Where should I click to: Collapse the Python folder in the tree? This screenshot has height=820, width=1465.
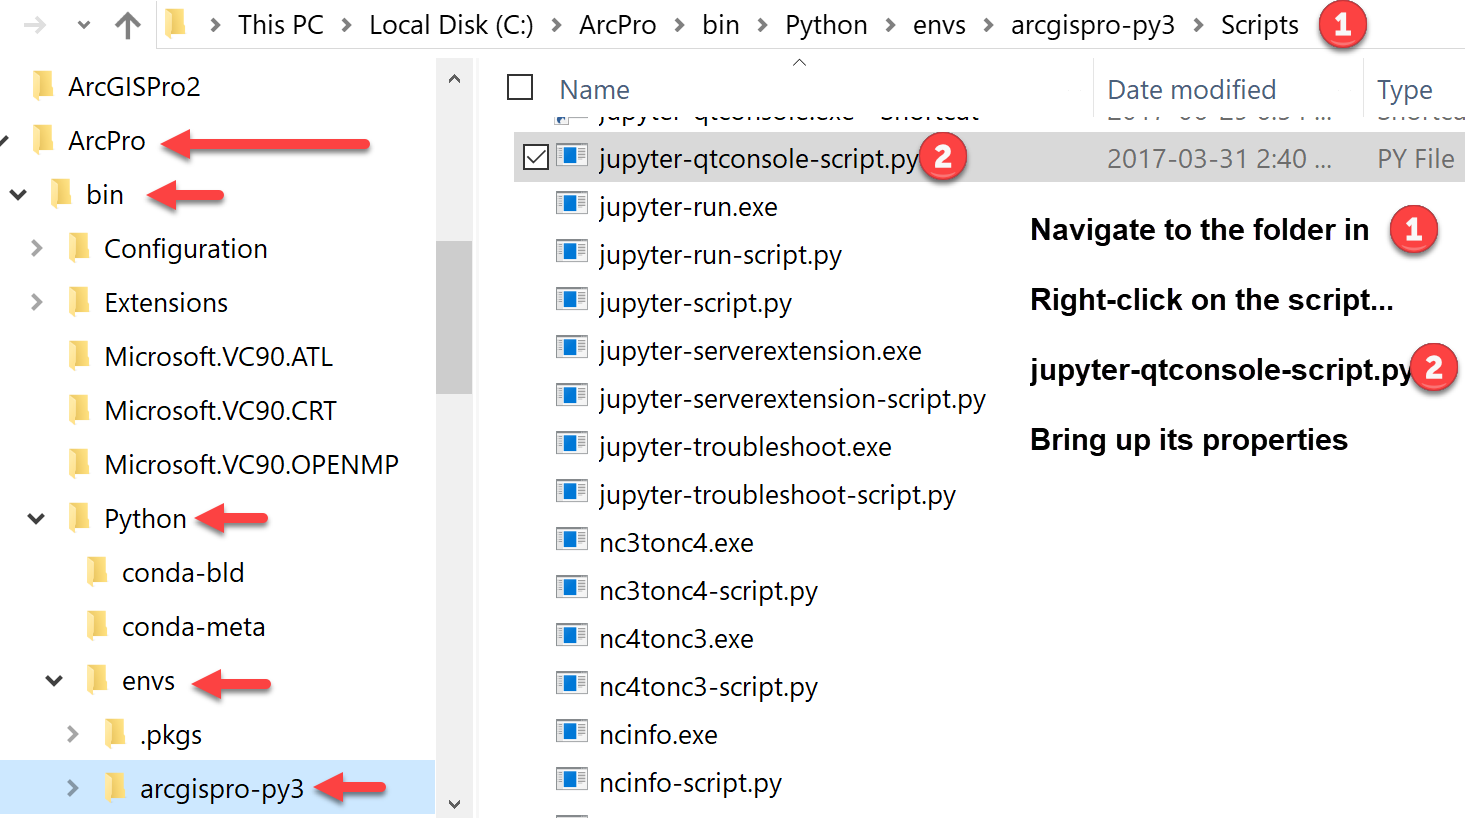click(36, 518)
